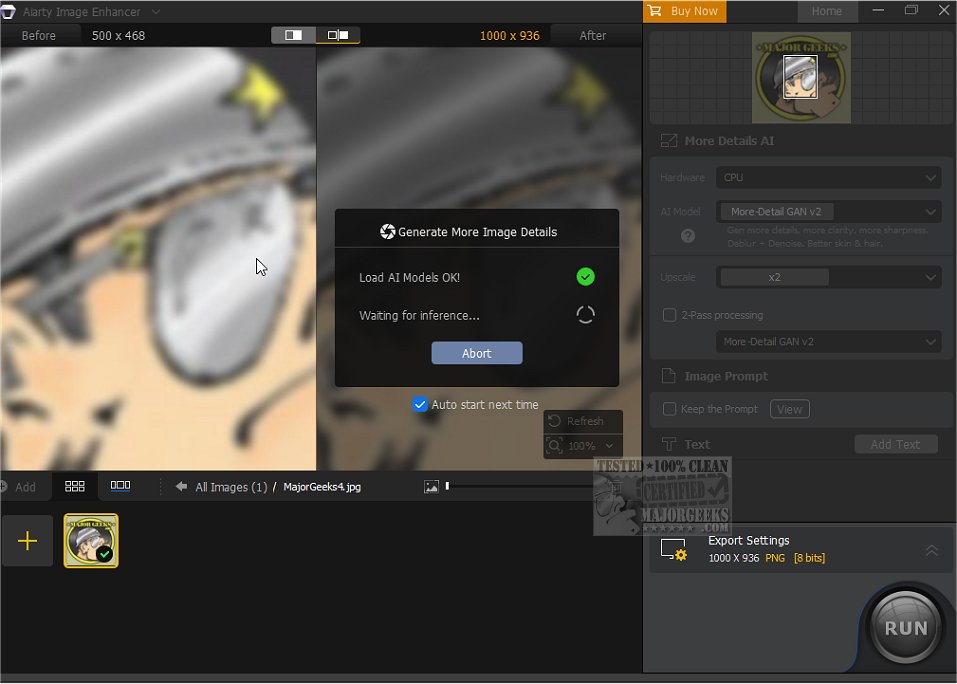Toggle Auto start next time checkbox
The image size is (957, 684).
[x=420, y=404]
